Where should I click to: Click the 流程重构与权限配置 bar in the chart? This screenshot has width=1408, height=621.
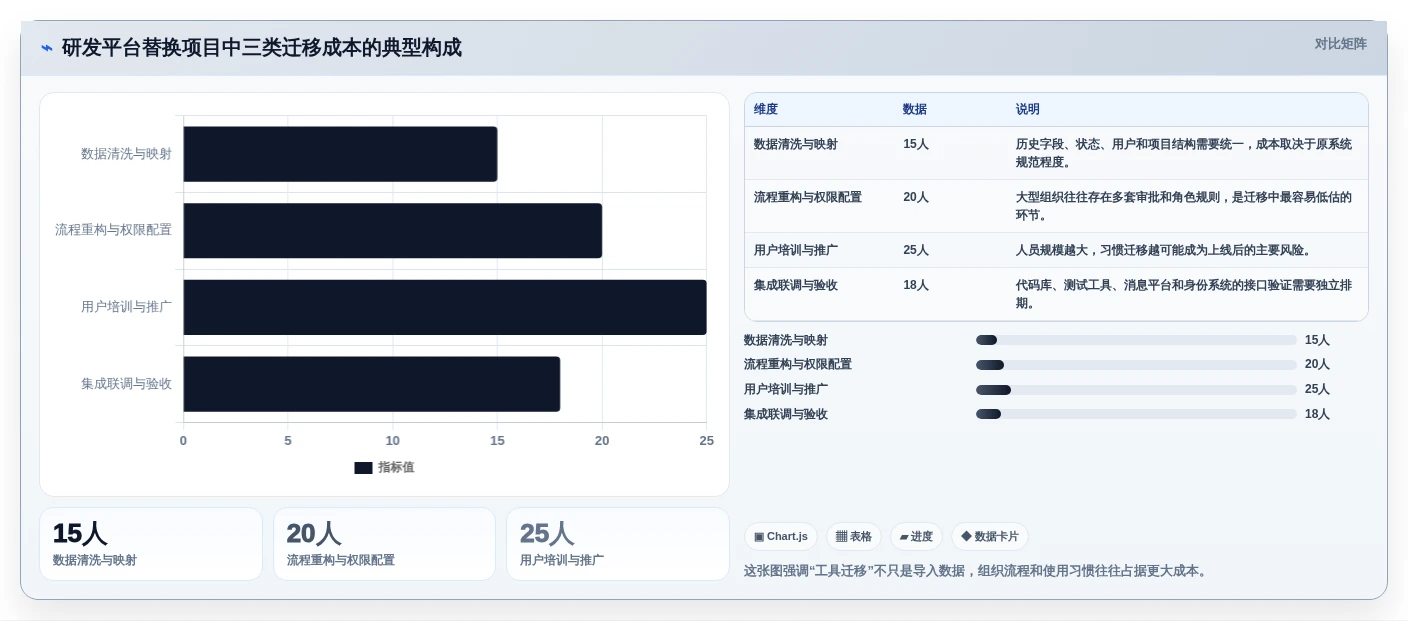393,231
